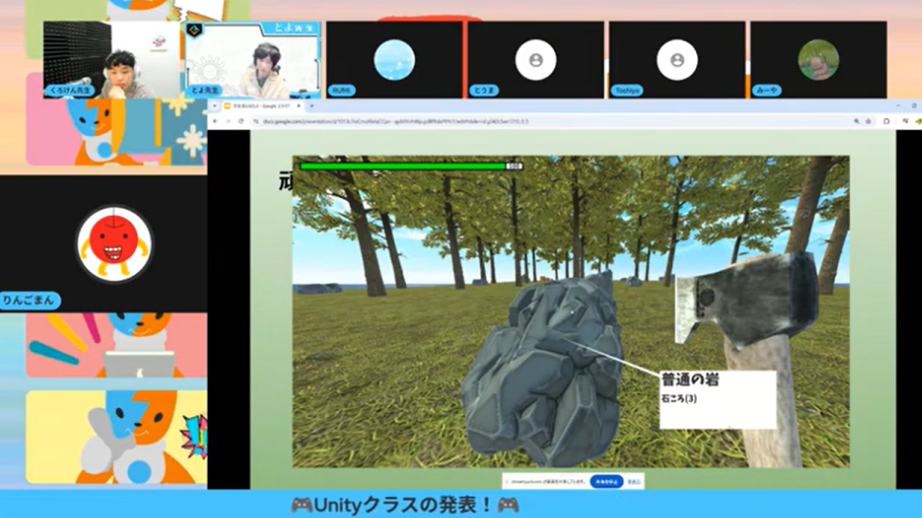Screen dimensions: 922x518
Task: Click the green health bar in game
Action: click(403, 166)
